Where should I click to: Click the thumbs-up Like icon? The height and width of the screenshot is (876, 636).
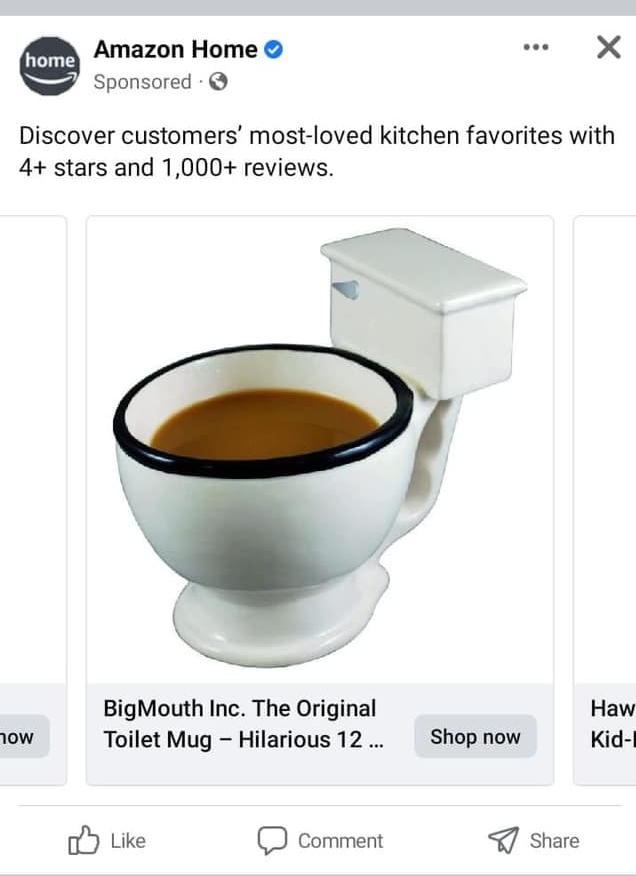coord(83,840)
